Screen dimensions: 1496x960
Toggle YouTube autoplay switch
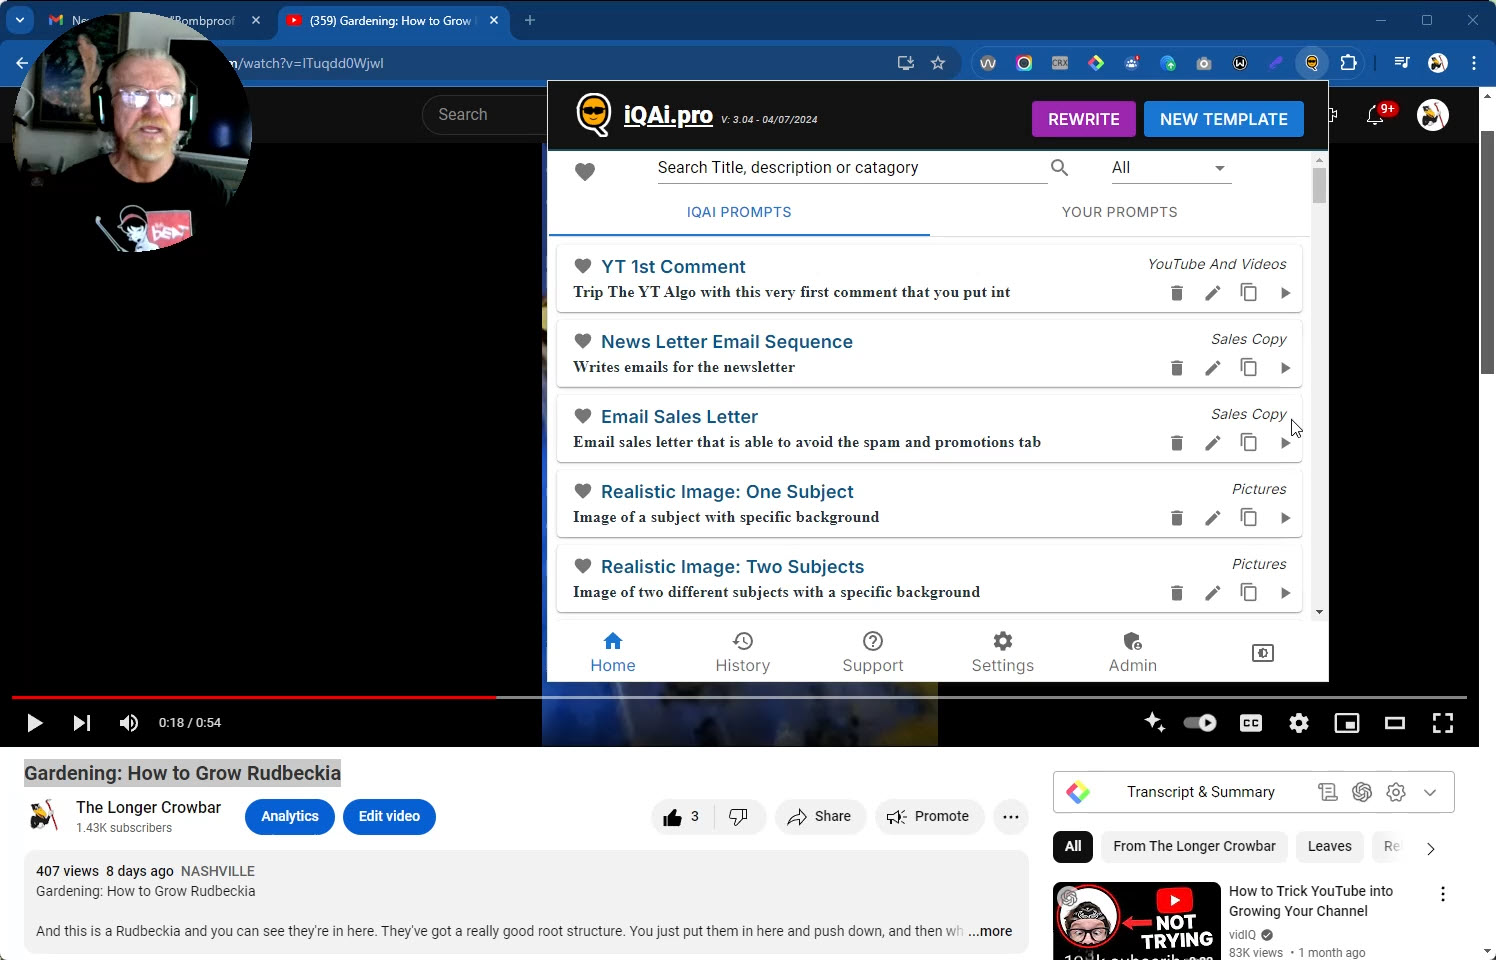[x=1200, y=723]
